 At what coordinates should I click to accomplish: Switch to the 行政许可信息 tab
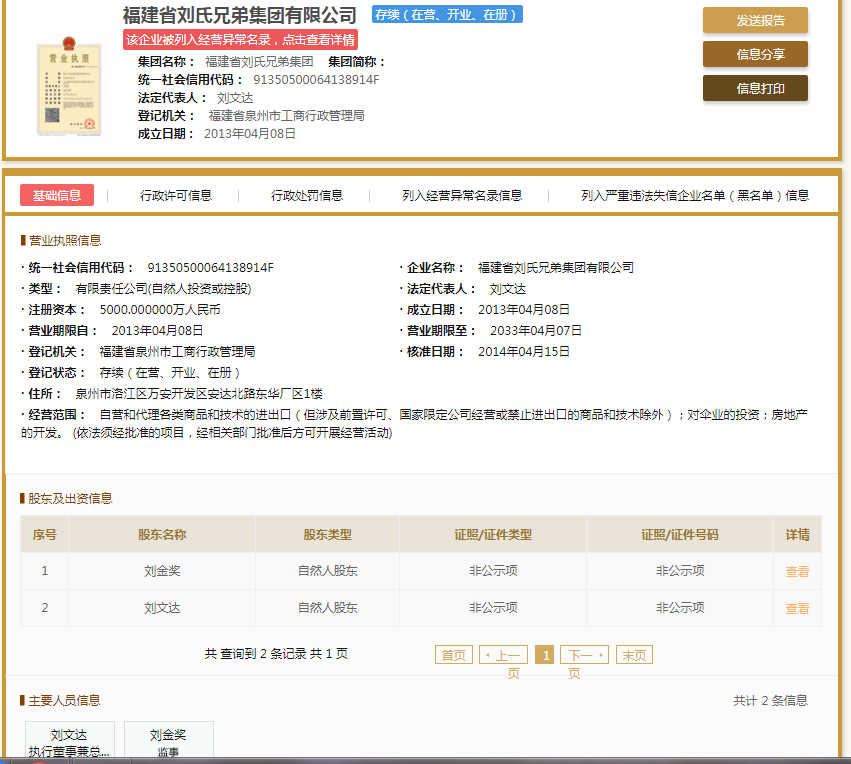coord(176,196)
